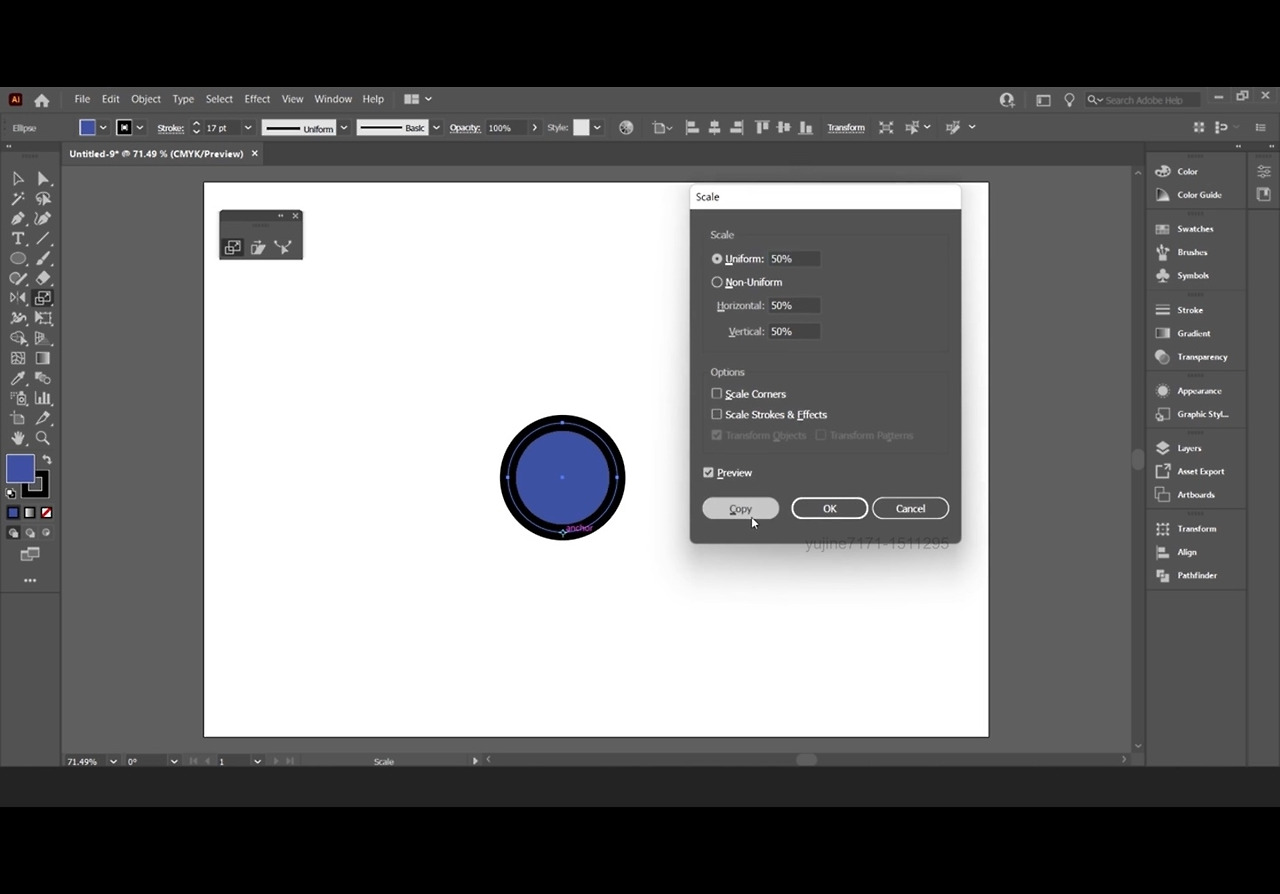Confirm scaling with the OK button
This screenshot has height=894, width=1280.
830,509
